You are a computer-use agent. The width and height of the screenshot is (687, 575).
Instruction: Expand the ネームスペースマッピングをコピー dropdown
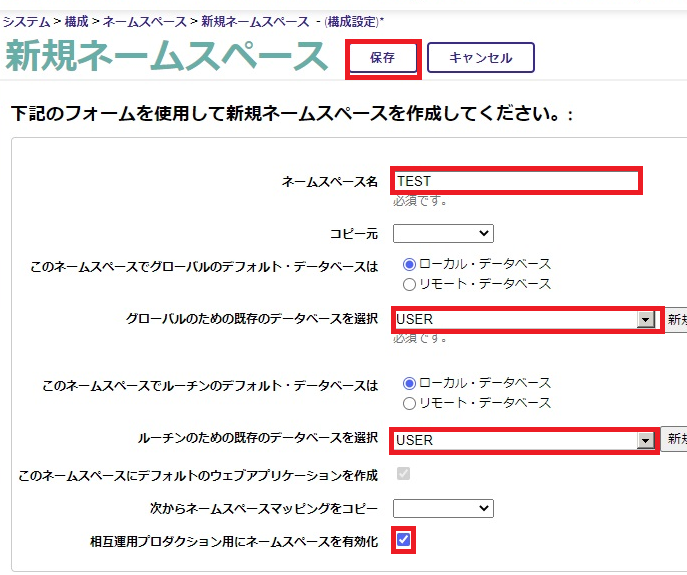pyautogui.click(x=443, y=508)
